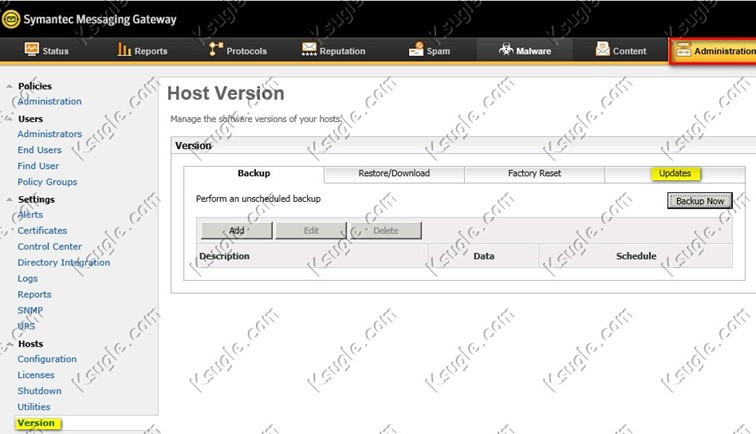
Task: Click the Schedule column header
Action: click(636, 256)
